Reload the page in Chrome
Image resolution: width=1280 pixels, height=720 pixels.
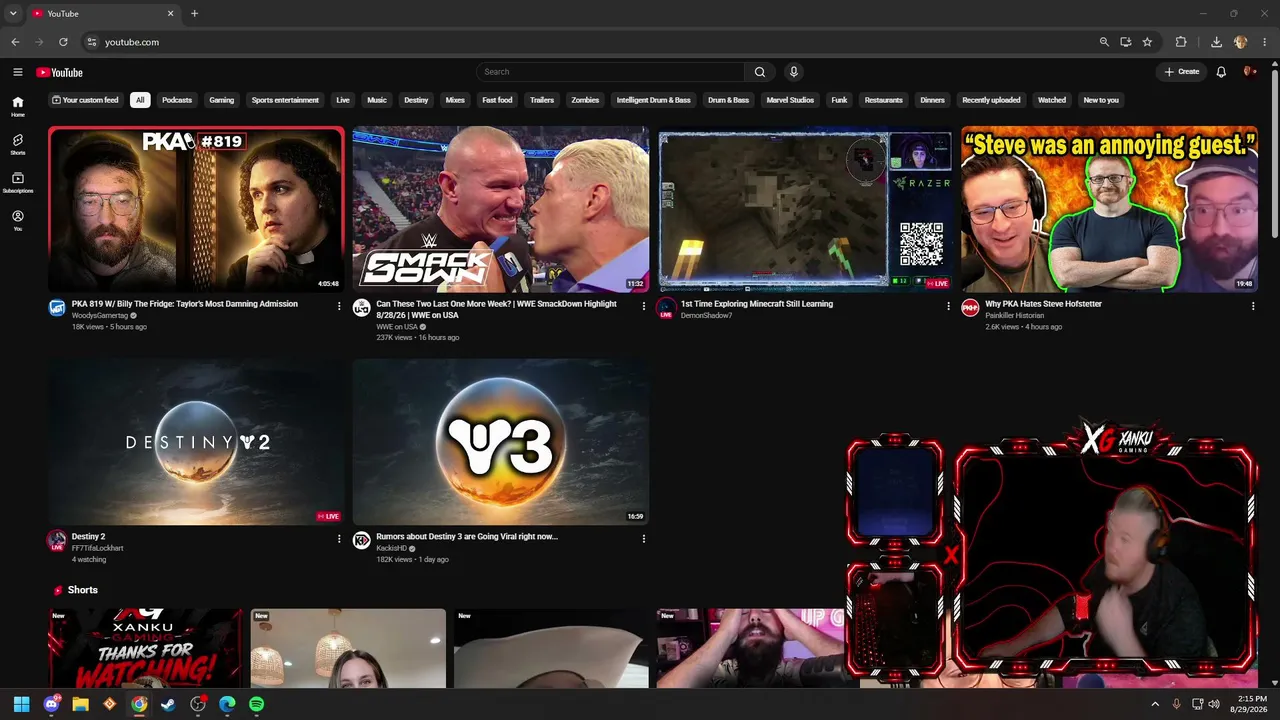[x=63, y=42]
